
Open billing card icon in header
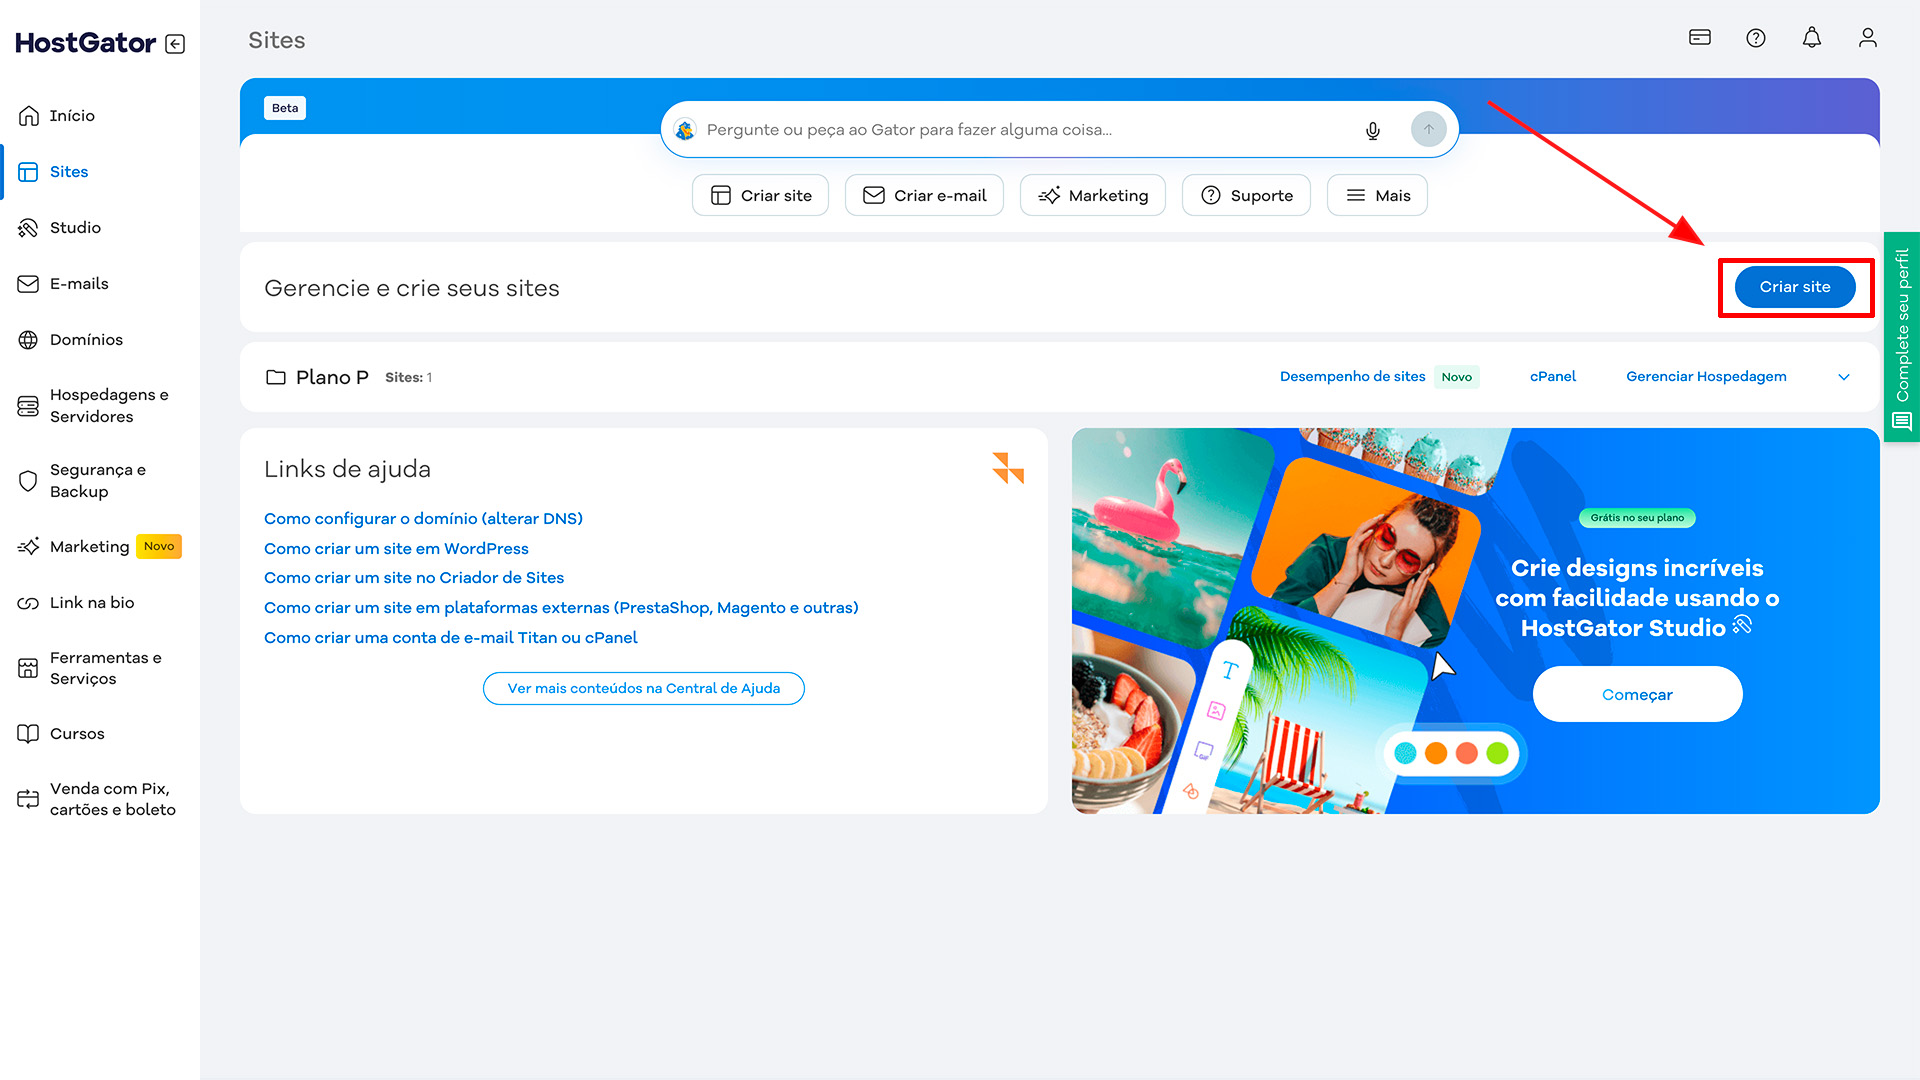point(1700,38)
